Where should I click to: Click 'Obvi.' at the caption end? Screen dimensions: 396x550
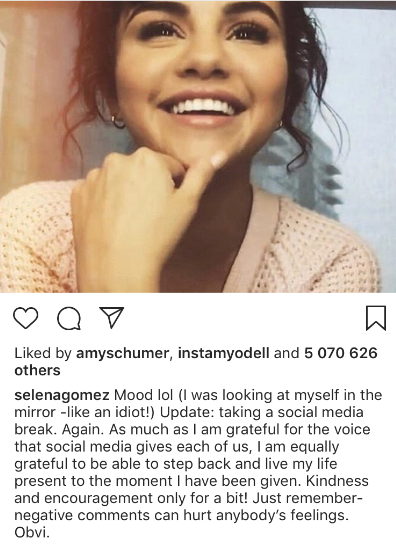32,533
